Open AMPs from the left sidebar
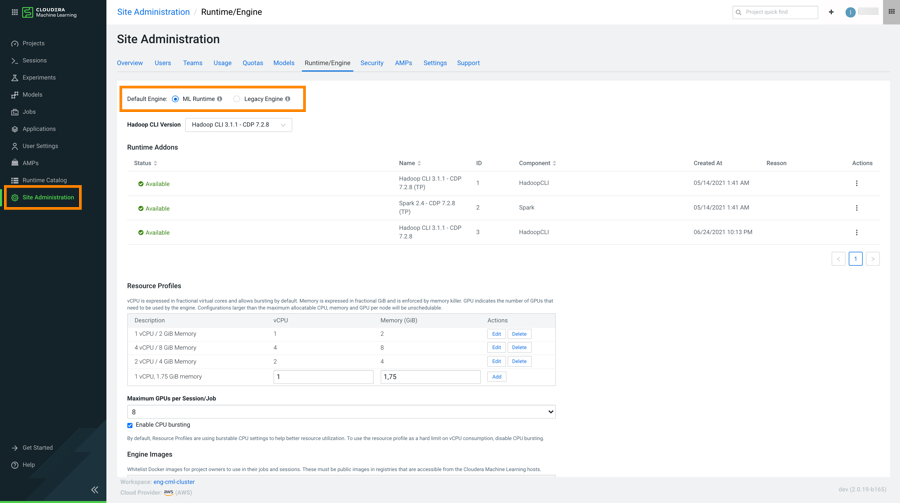This screenshot has height=503, width=900. click(x=15, y=163)
